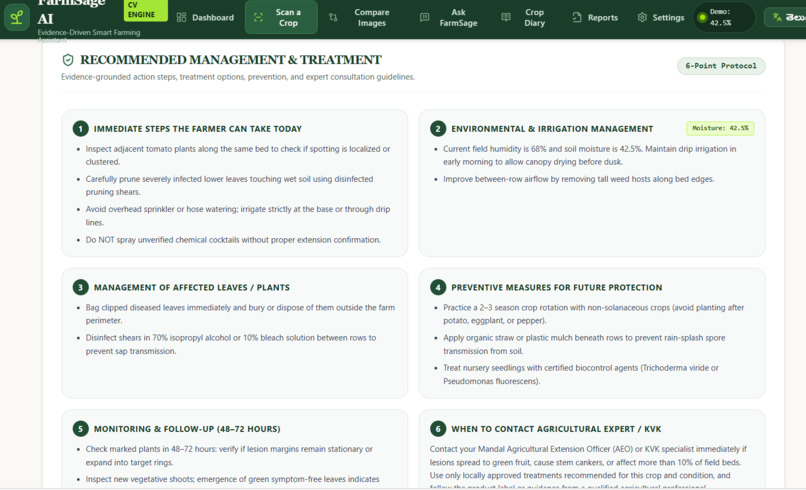This screenshot has width=806, height=490.
Task: Click the 'Inspect adjacent tomato plants' bullet
Action: coord(237,155)
